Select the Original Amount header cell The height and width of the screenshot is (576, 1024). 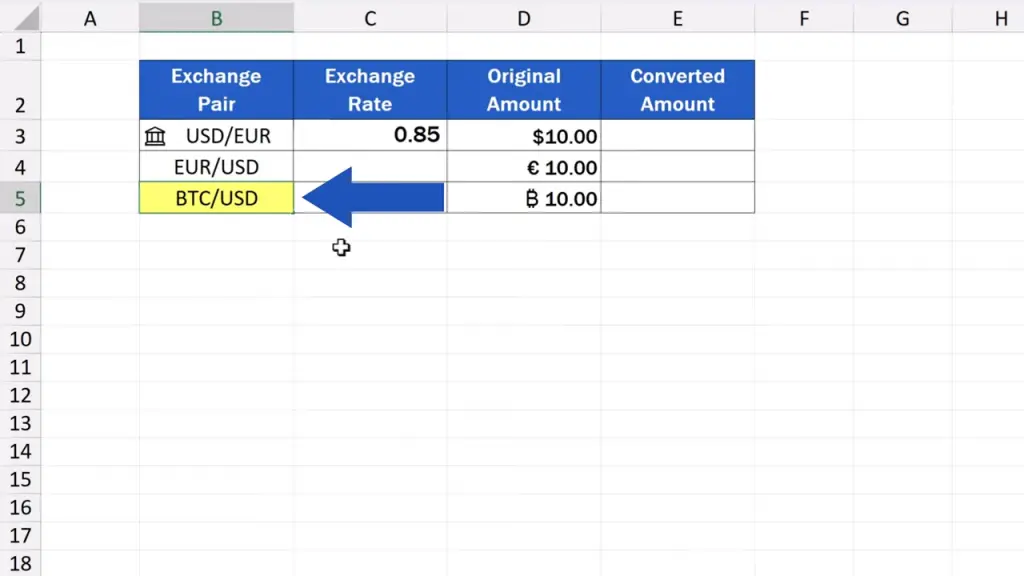point(524,90)
